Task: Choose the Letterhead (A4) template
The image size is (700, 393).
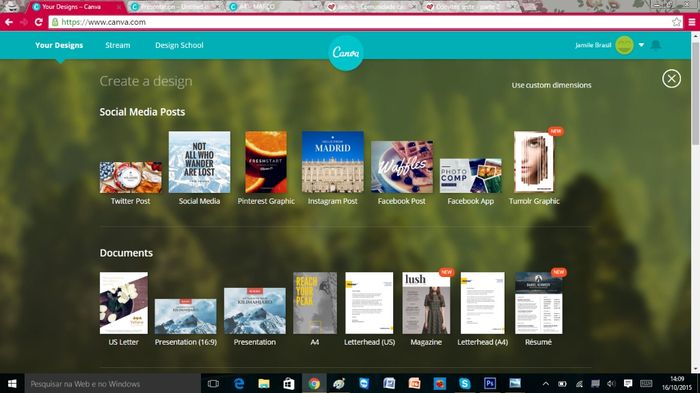Action: 483,303
